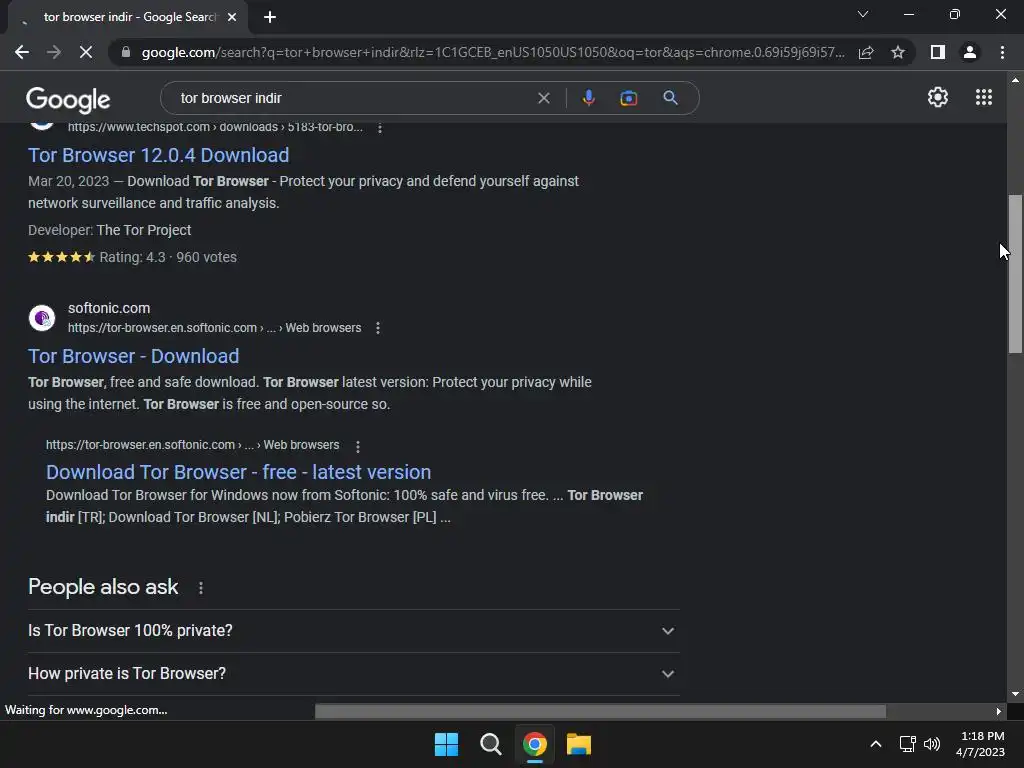Click 'Rating: 4.3 · 960 votes' text
The width and height of the screenshot is (1024, 768).
point(168,257)
